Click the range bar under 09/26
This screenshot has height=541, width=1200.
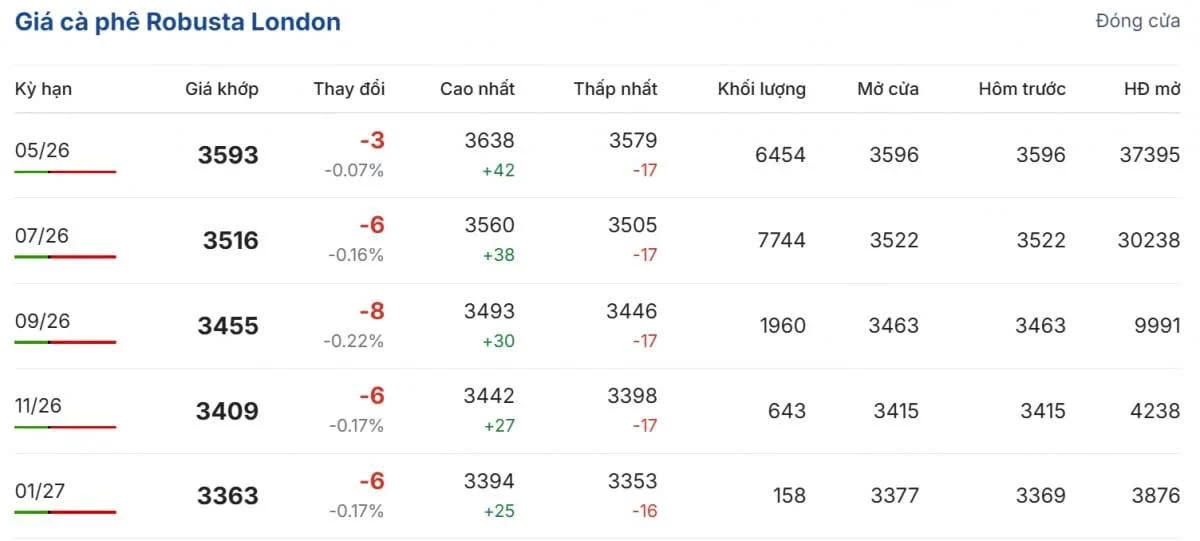point(65,342)
